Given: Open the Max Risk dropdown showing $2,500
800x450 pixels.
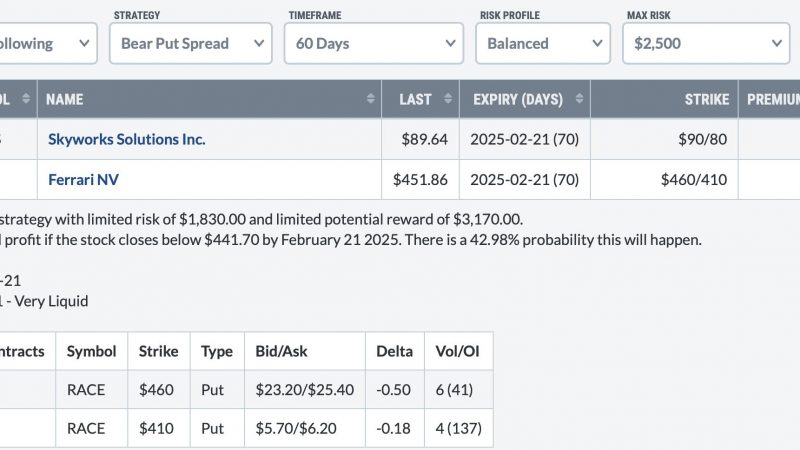Looking at the screenshot, I should [706, 43].
